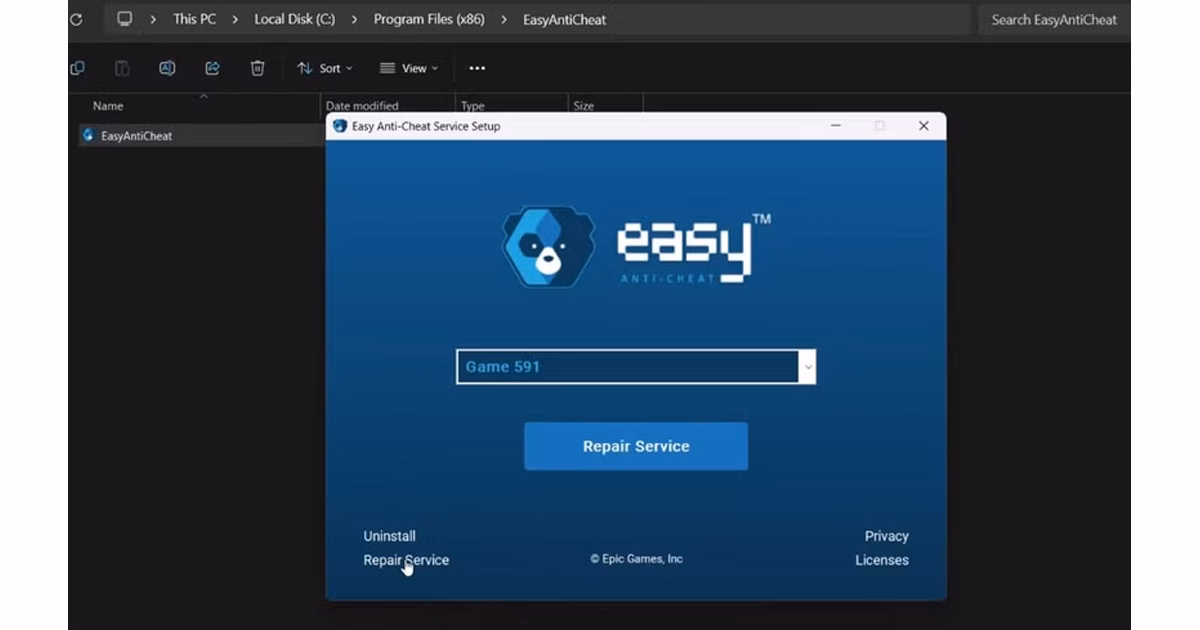Image resolution: width=1200 pixels, height=630 pixels.
Task: Open the Sort dropdown menu
Action: click(325, 68)
